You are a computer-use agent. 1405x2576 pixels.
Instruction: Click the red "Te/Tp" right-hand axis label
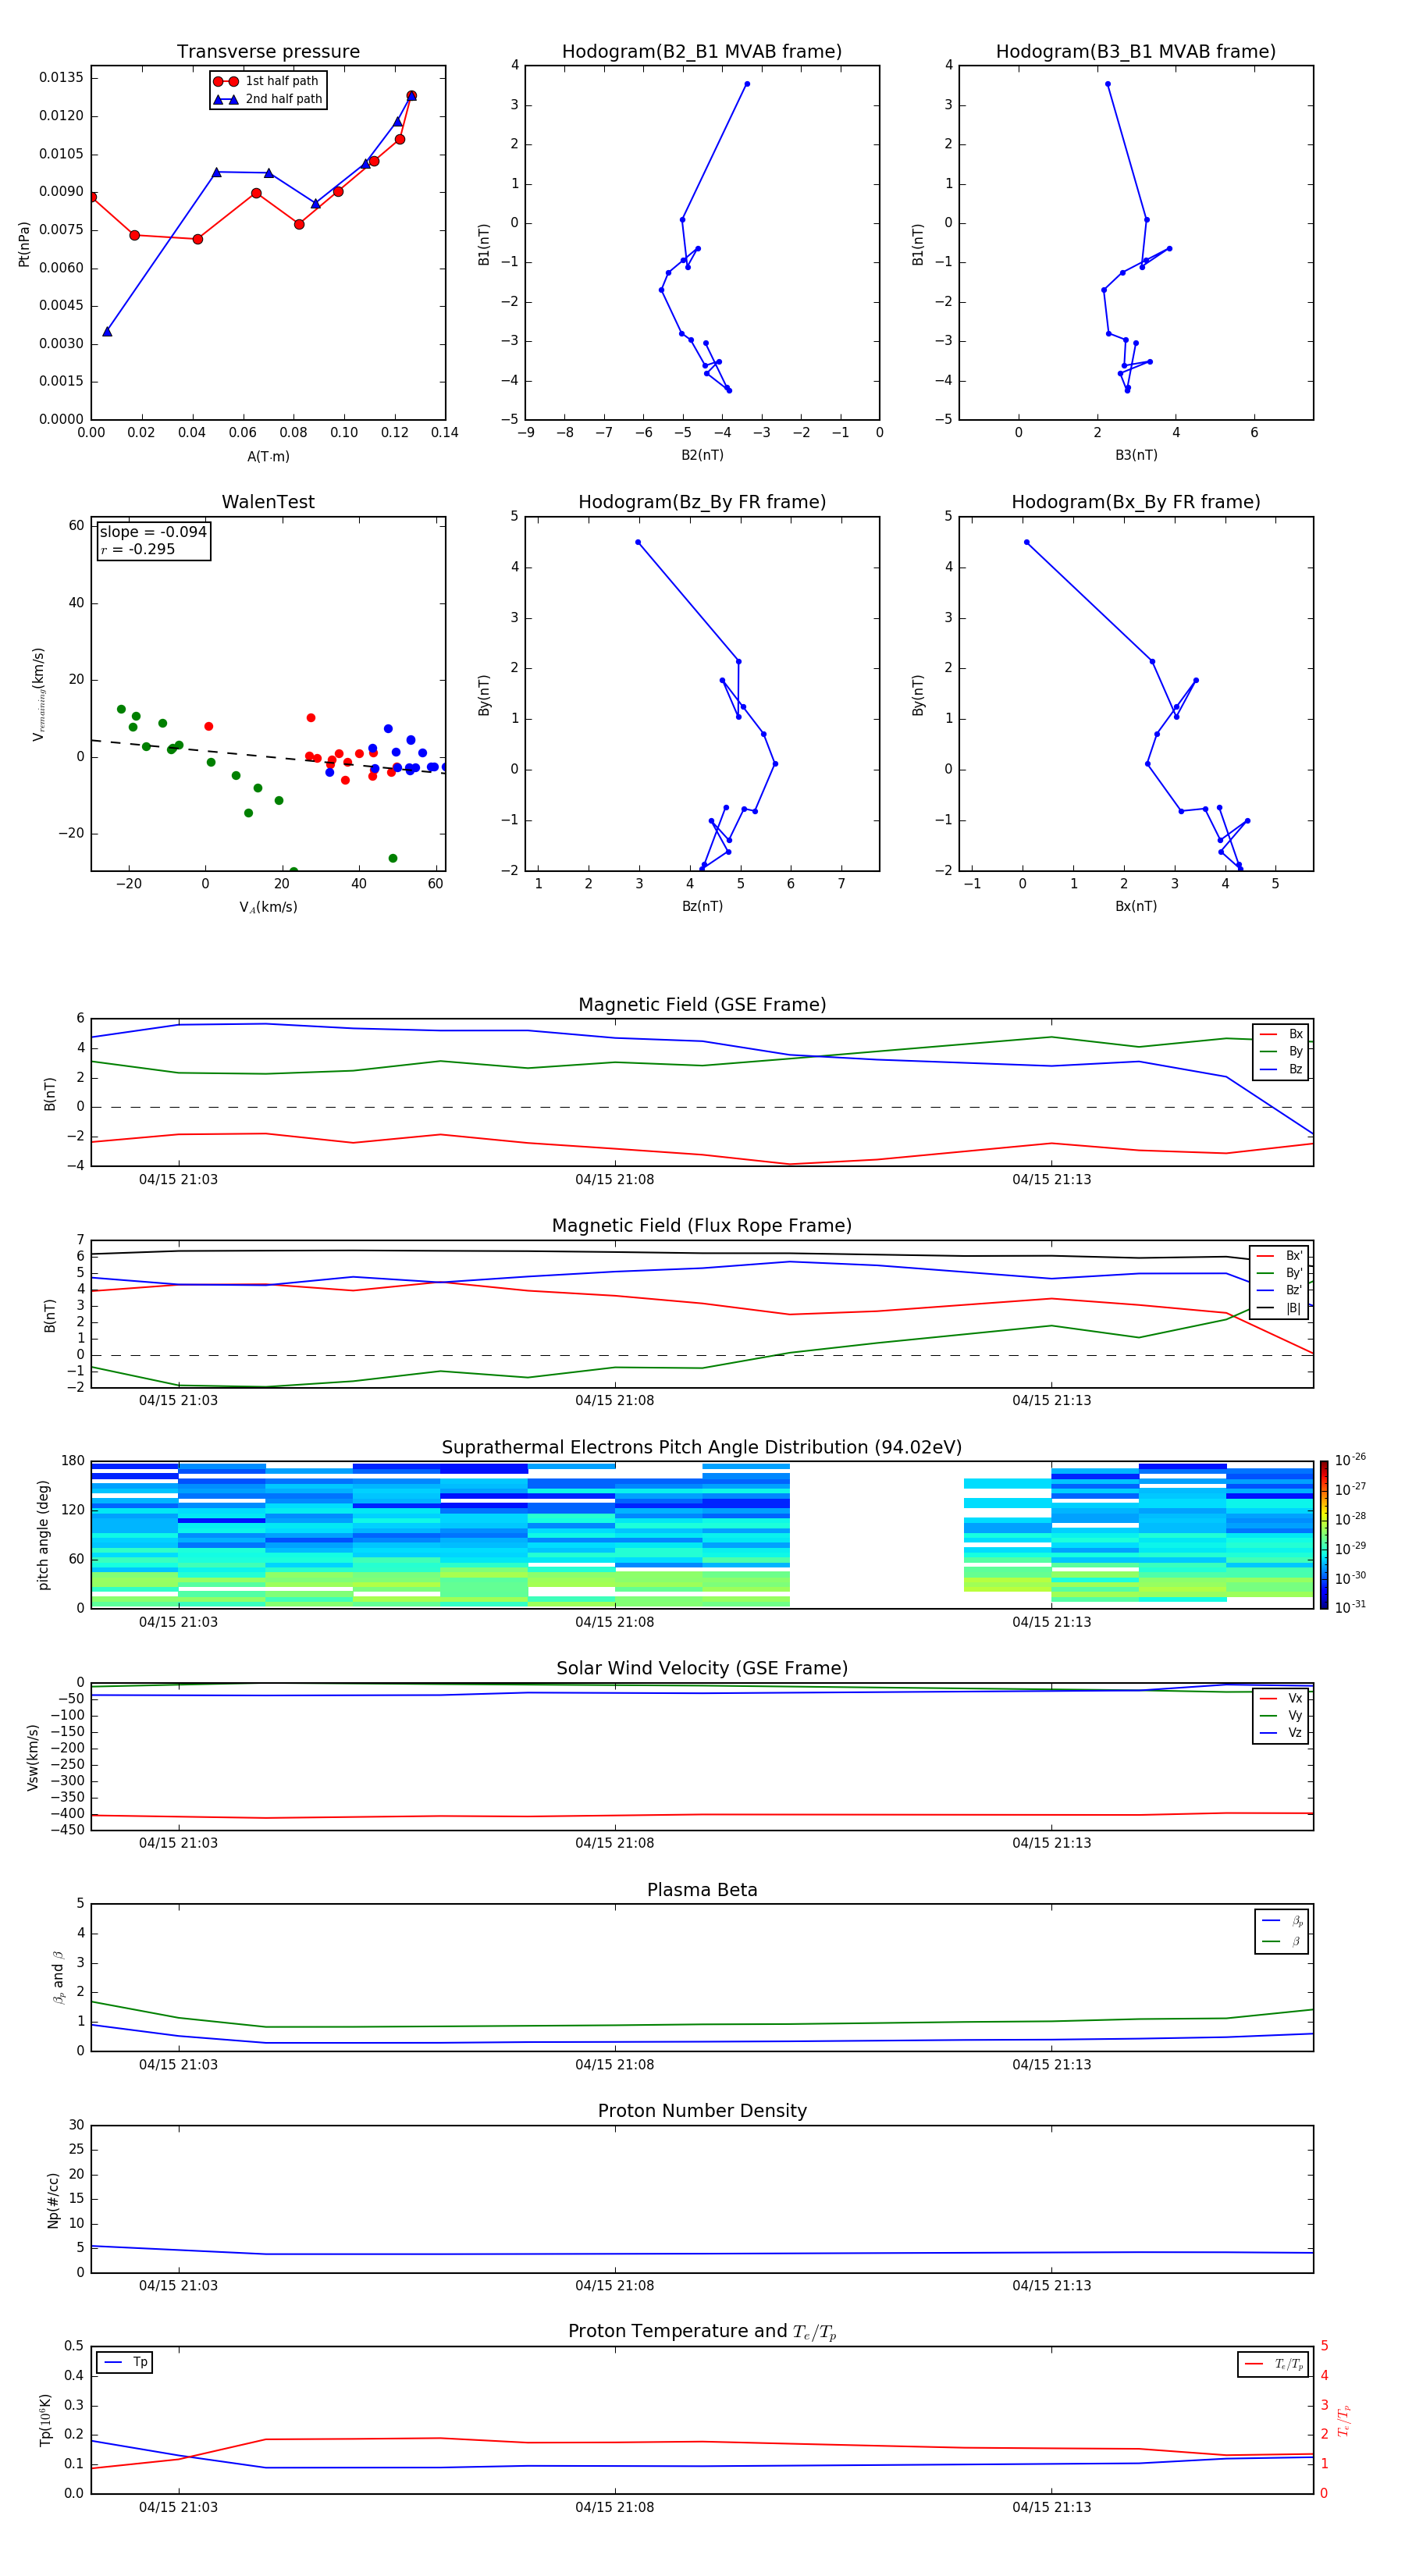[1343, 2420]
